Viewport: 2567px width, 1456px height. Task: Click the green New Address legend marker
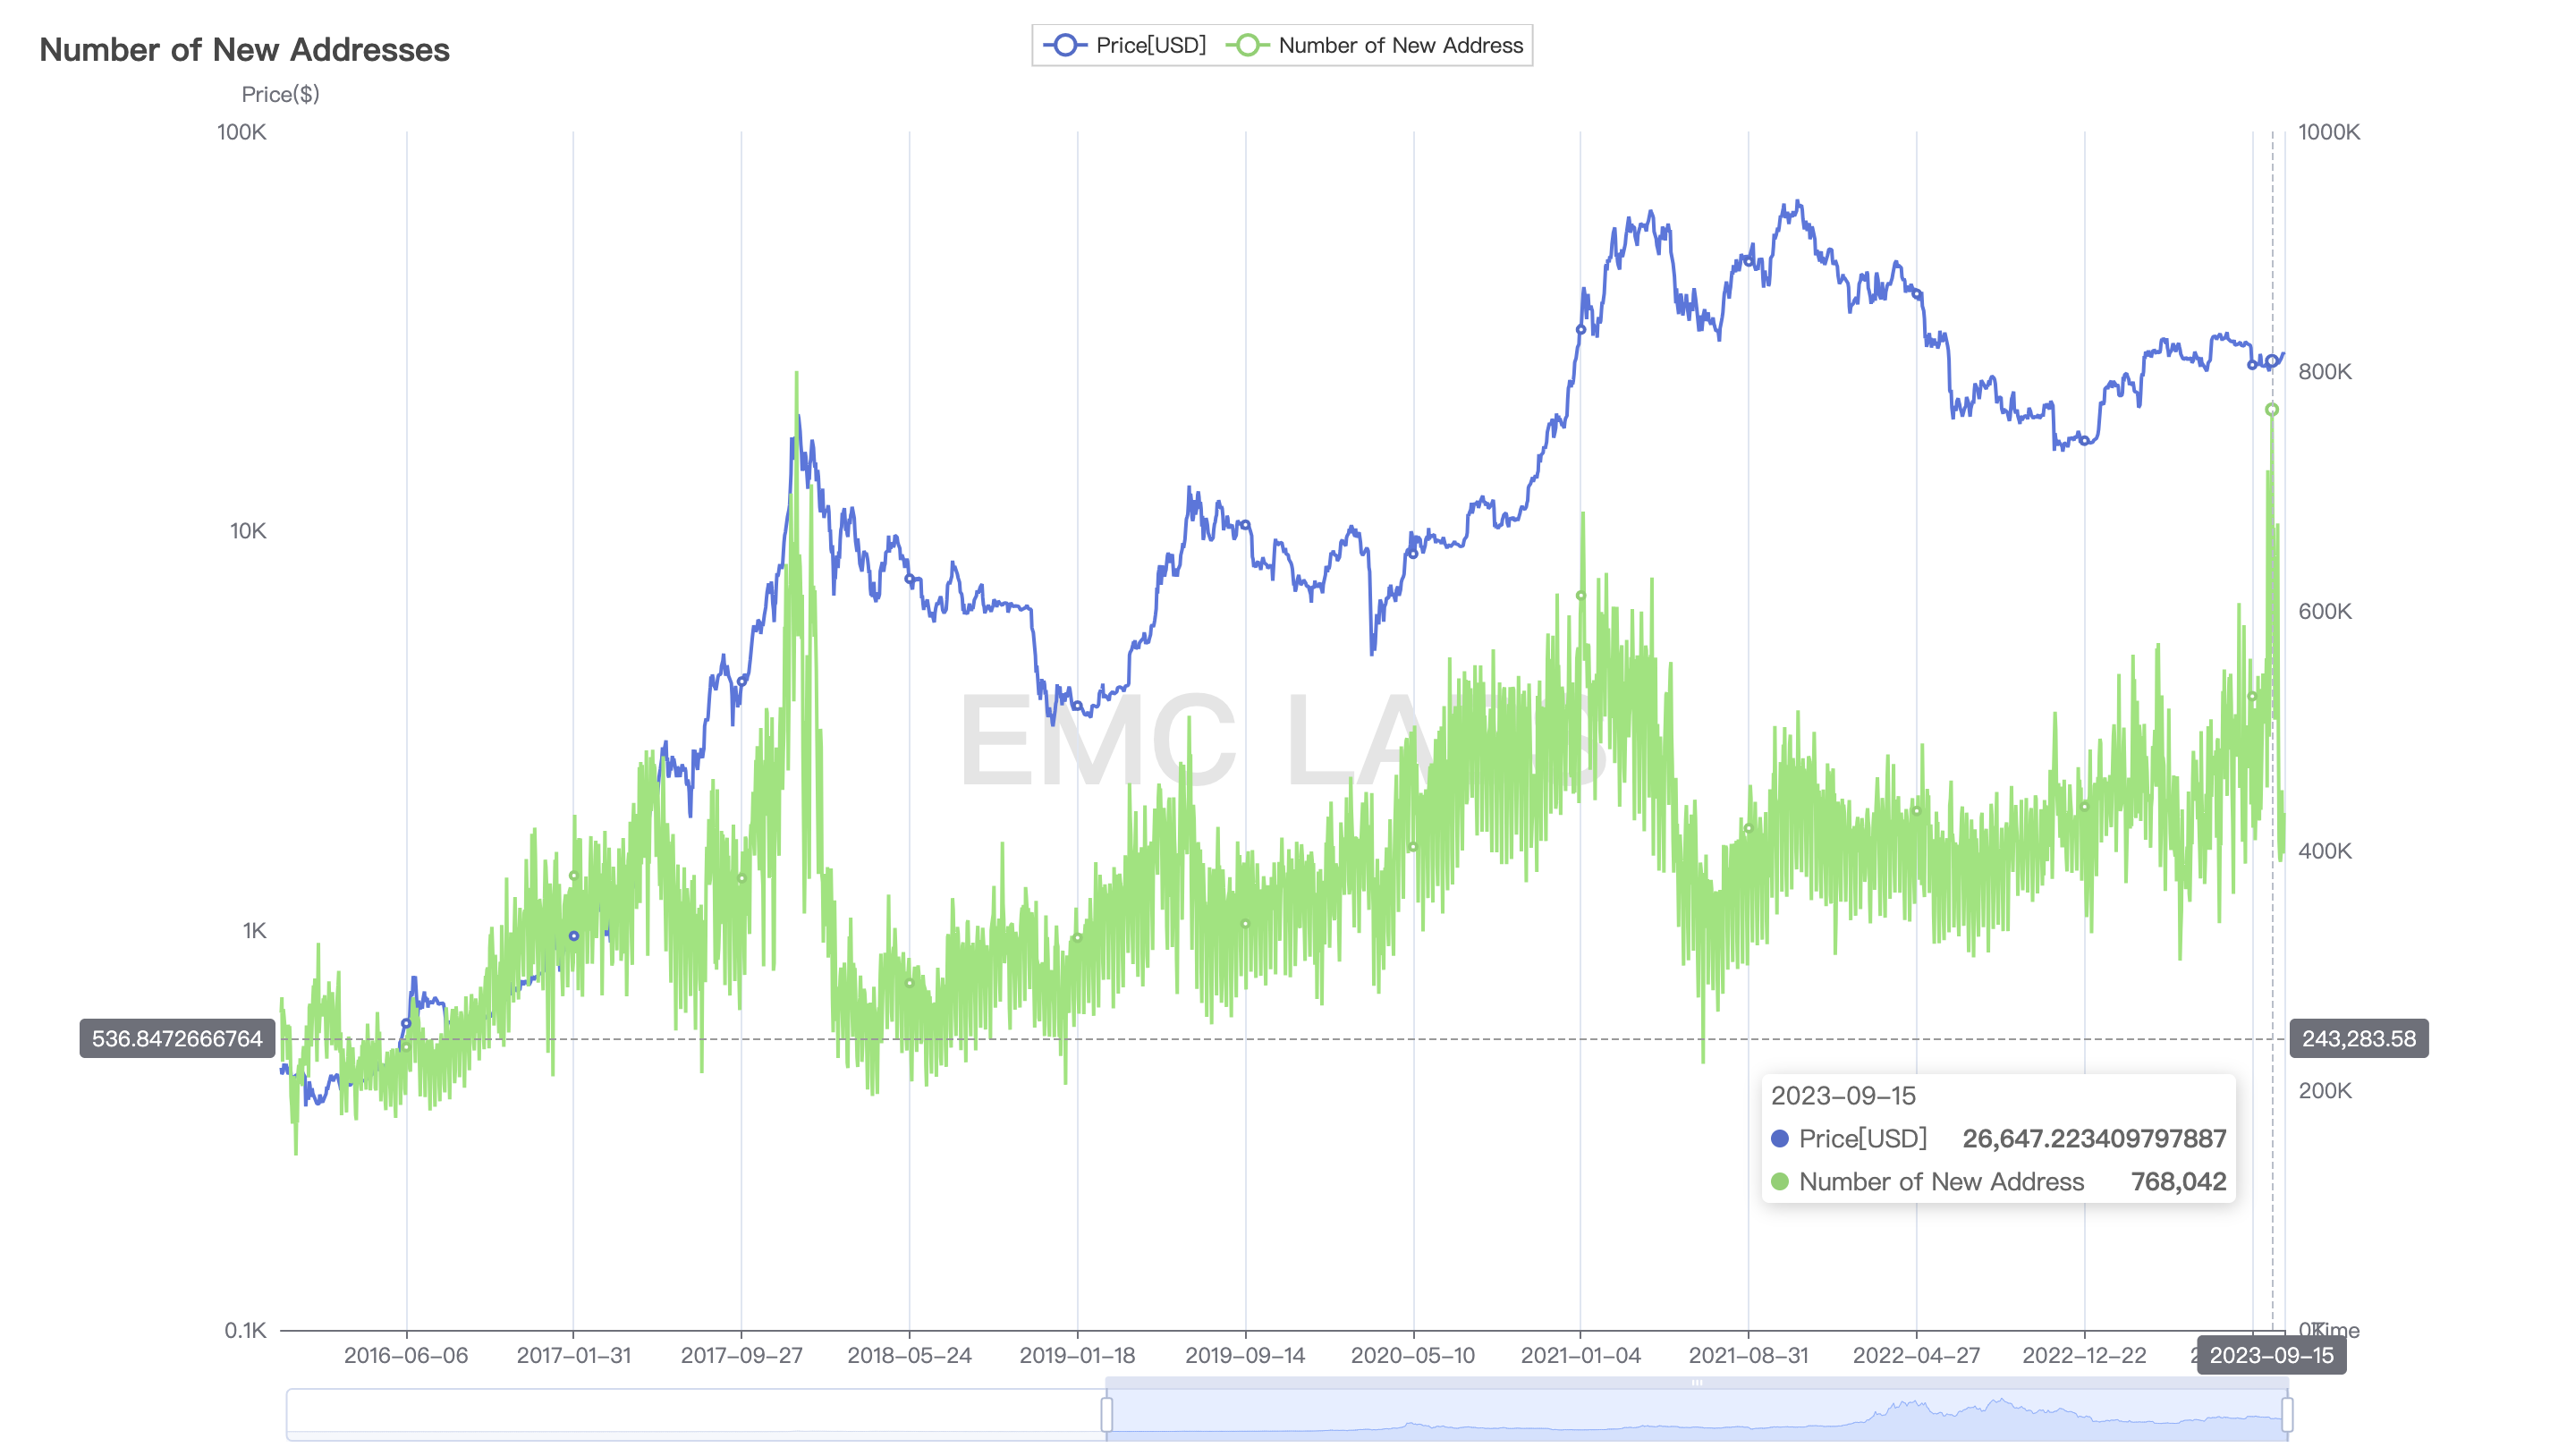click(x=1247, y=45)
